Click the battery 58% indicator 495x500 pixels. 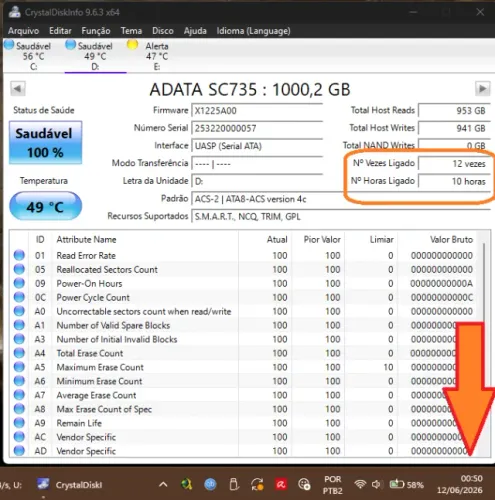407,484
